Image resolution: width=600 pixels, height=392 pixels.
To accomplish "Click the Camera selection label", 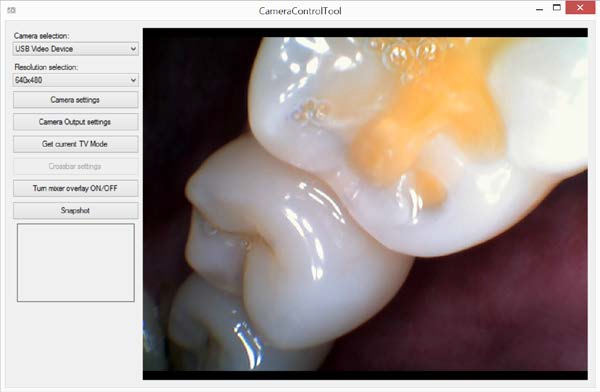I will tap(42, 36).
